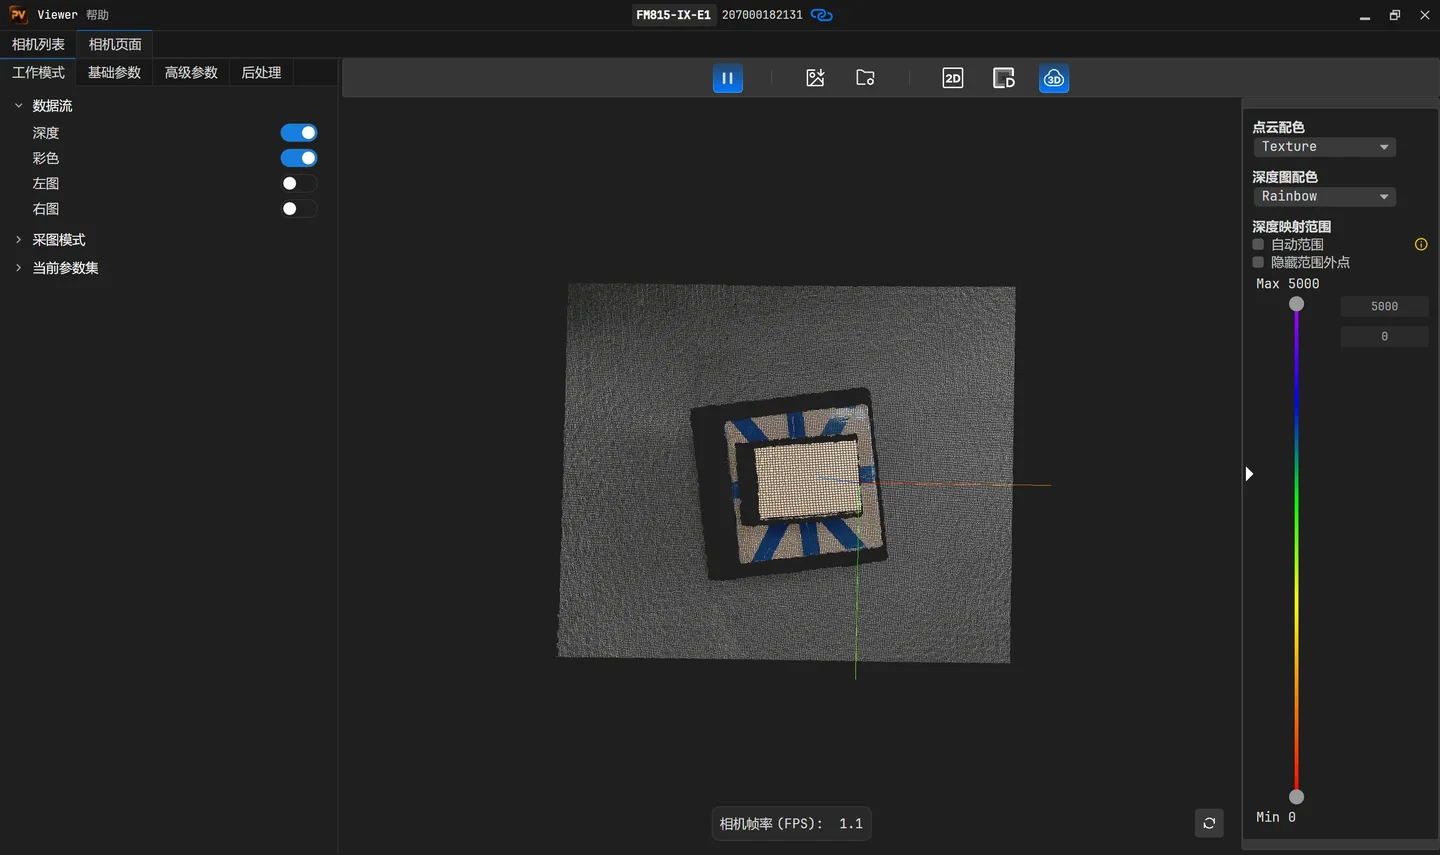1440x855 pixels.
Task: Open the Texture point cloud color dropdown
Action: (x=1324, y=147)
